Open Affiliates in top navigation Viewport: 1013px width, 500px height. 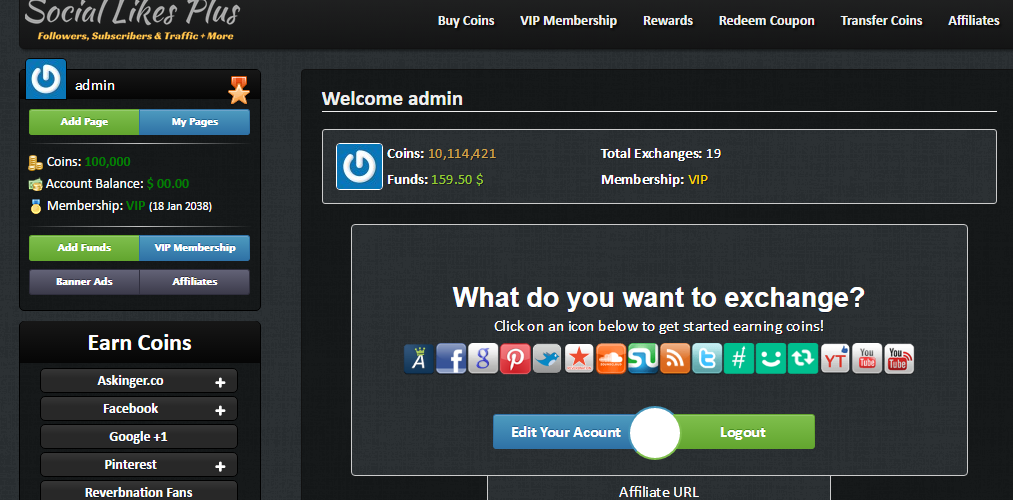click(x=974, y=21)
